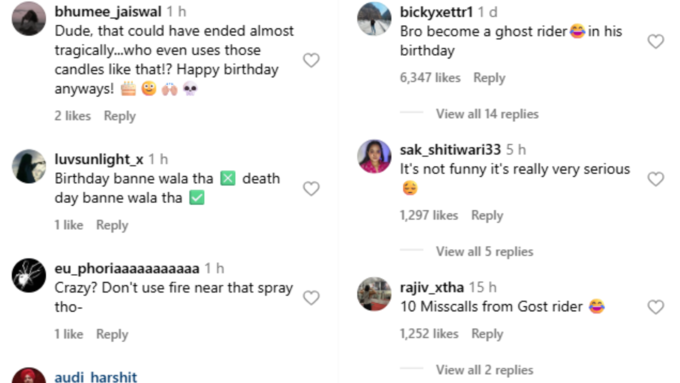The image size is (680, 383).
Task: Like sak_shitiwari33's comment with the heart
Action: (656, 179)
